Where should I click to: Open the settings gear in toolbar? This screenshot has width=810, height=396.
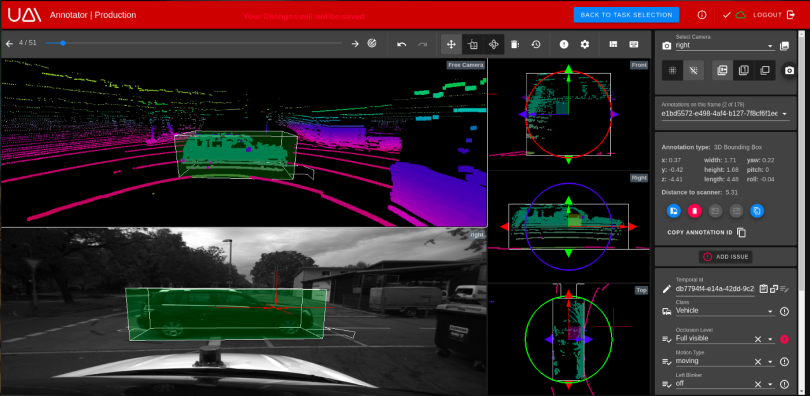click(x=585, y=44)
